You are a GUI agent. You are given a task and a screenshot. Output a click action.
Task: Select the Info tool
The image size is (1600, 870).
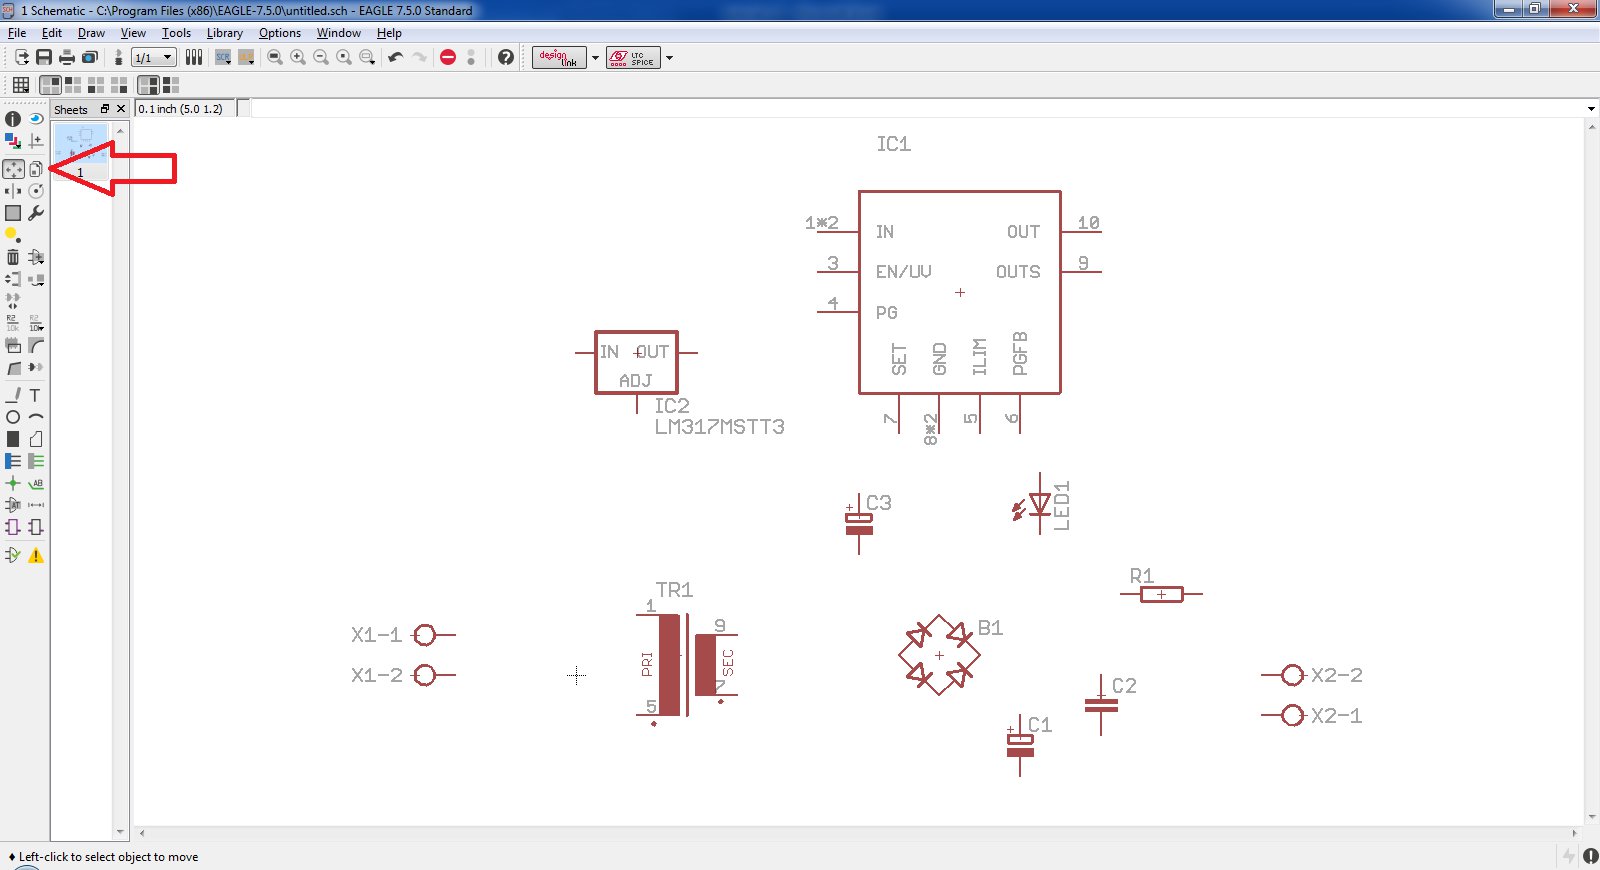coord(13,119)
